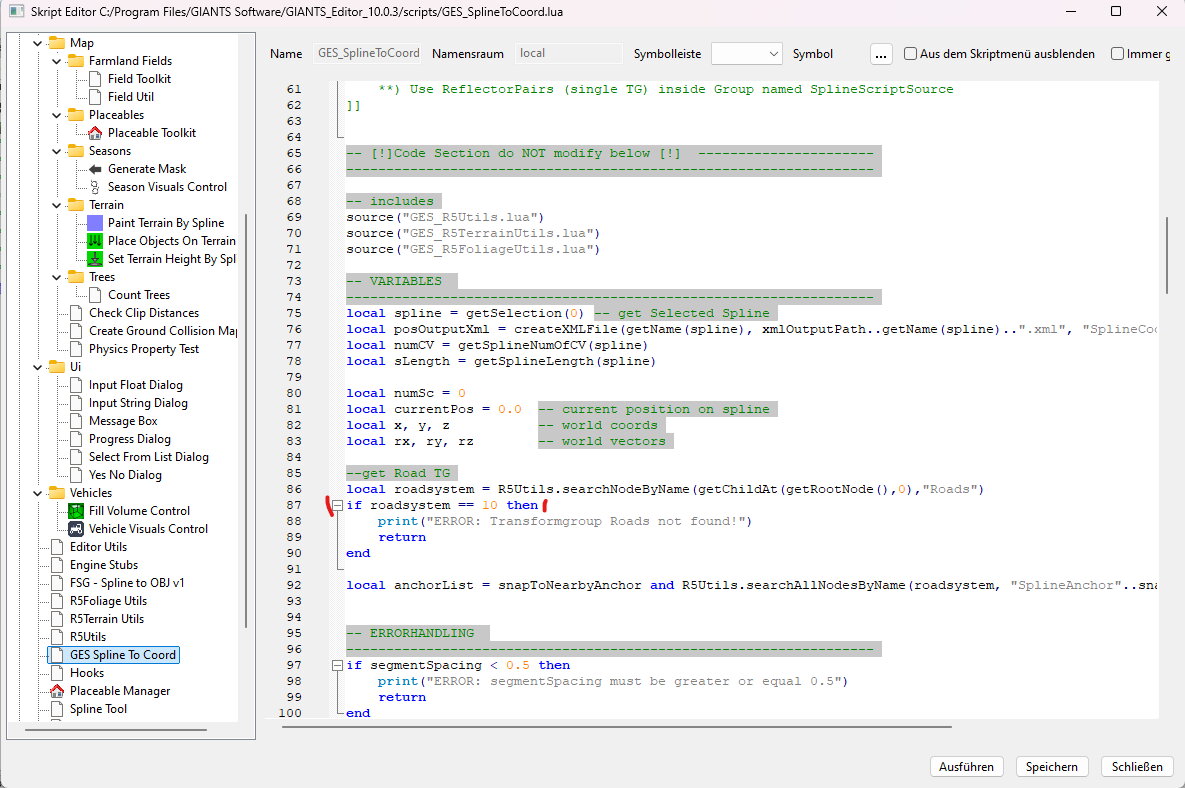Open the Symbolleiste dropdown
Viewport: 1185px width, 788px height.
click(746, 54)
